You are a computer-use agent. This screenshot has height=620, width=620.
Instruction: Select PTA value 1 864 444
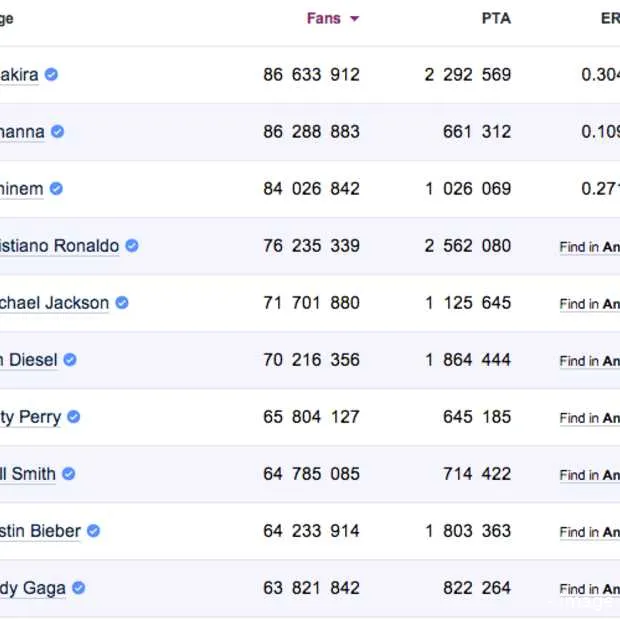click(468, 360)
